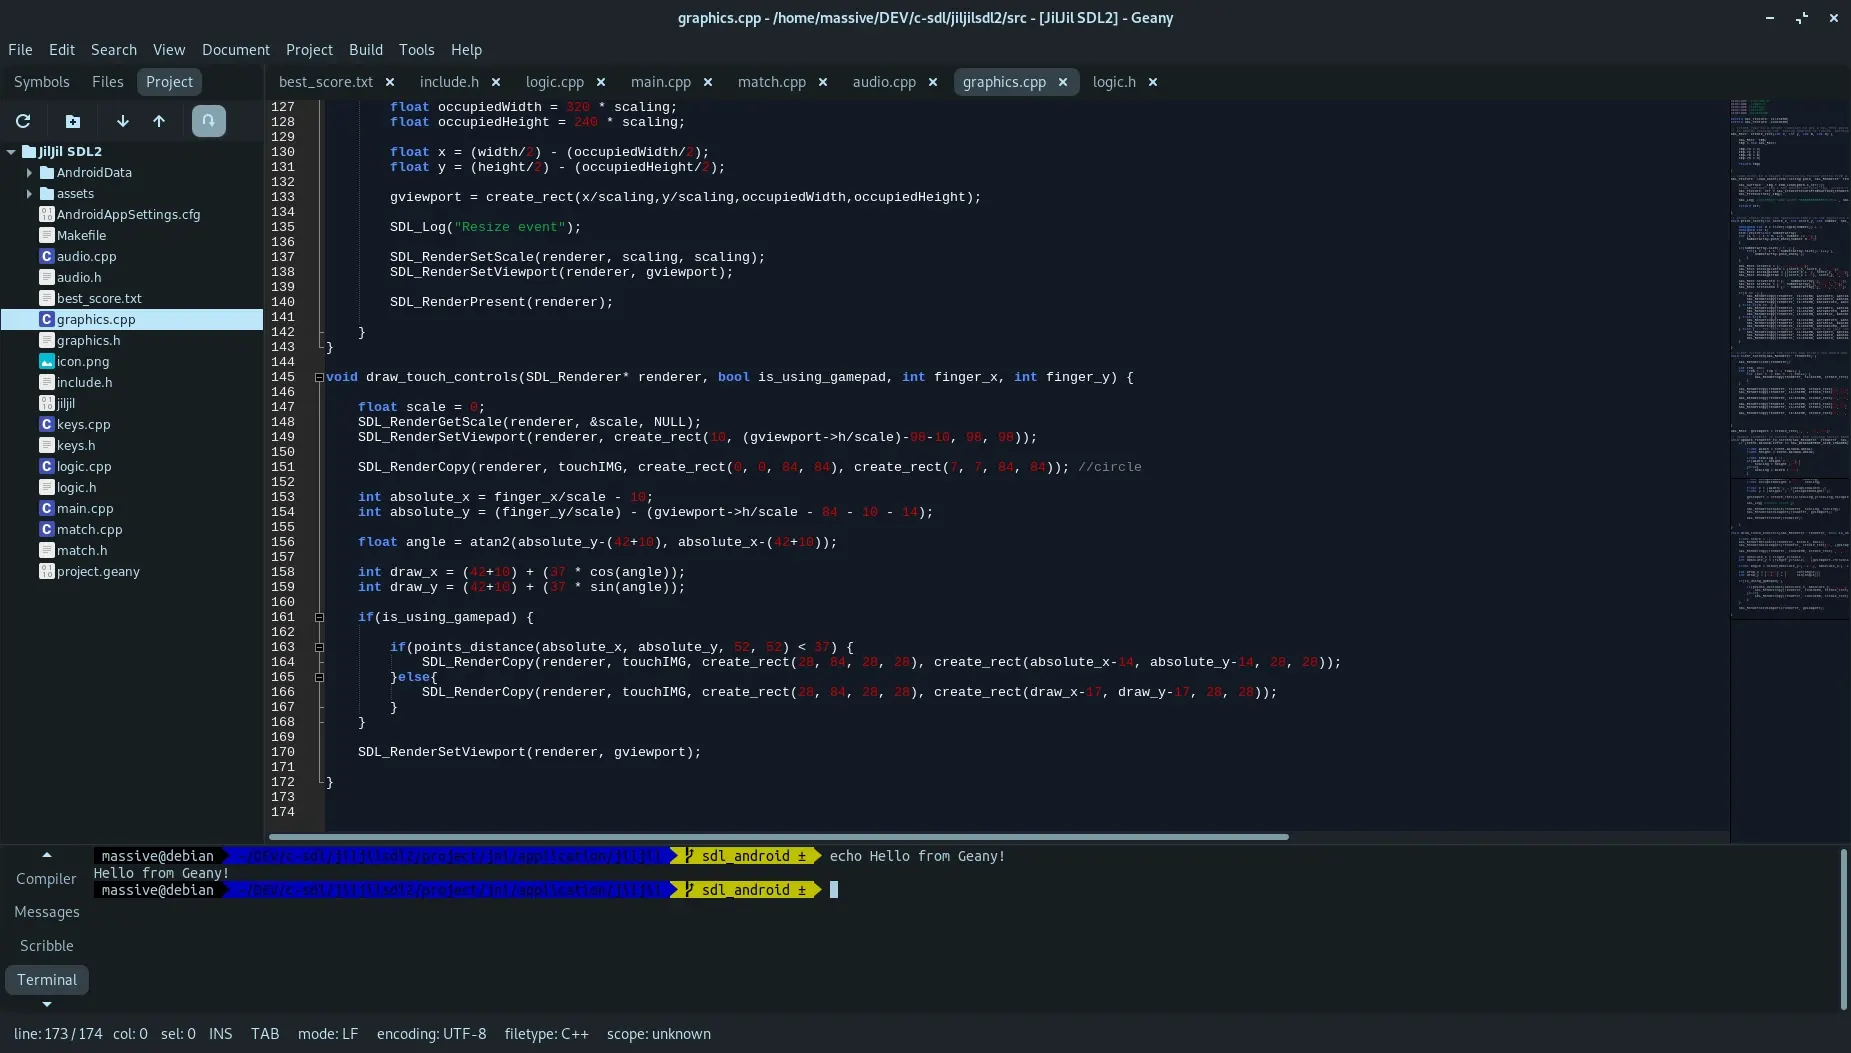Switch to the Symbols sidebar tab

[x=42, y=82]
